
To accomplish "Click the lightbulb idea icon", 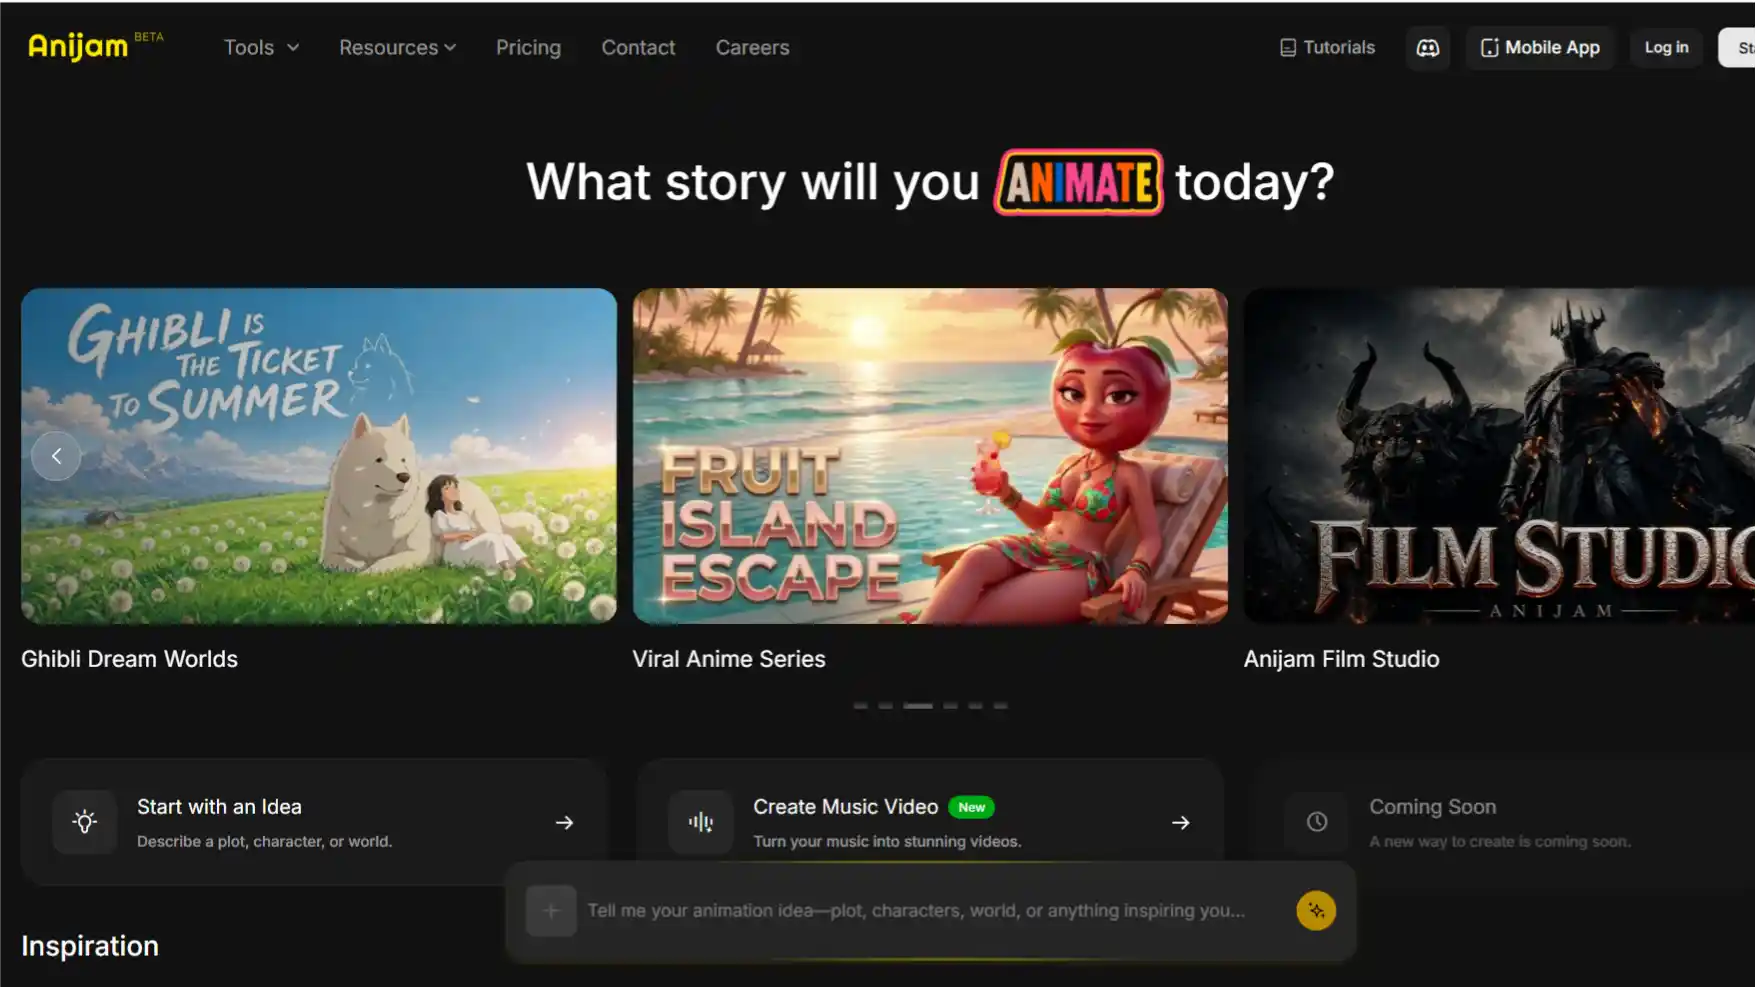I will point(85,822).
